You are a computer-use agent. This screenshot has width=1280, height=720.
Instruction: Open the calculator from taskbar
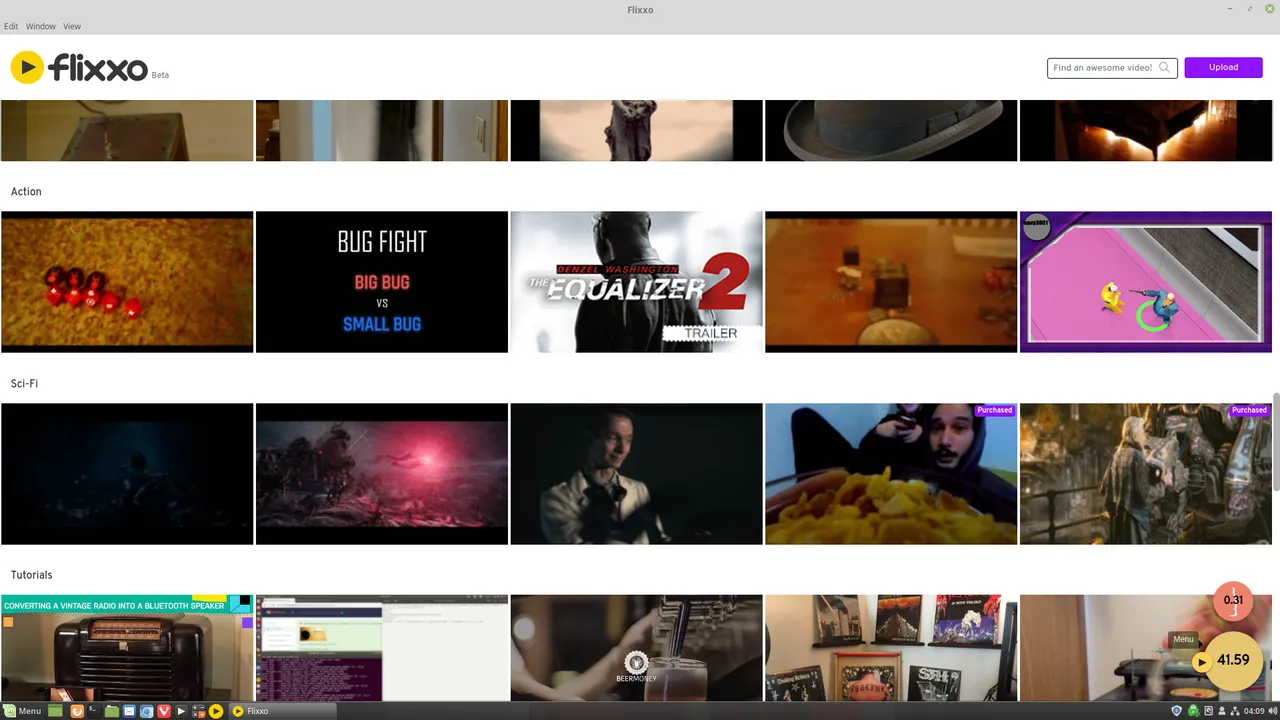(x=199, y=711)
